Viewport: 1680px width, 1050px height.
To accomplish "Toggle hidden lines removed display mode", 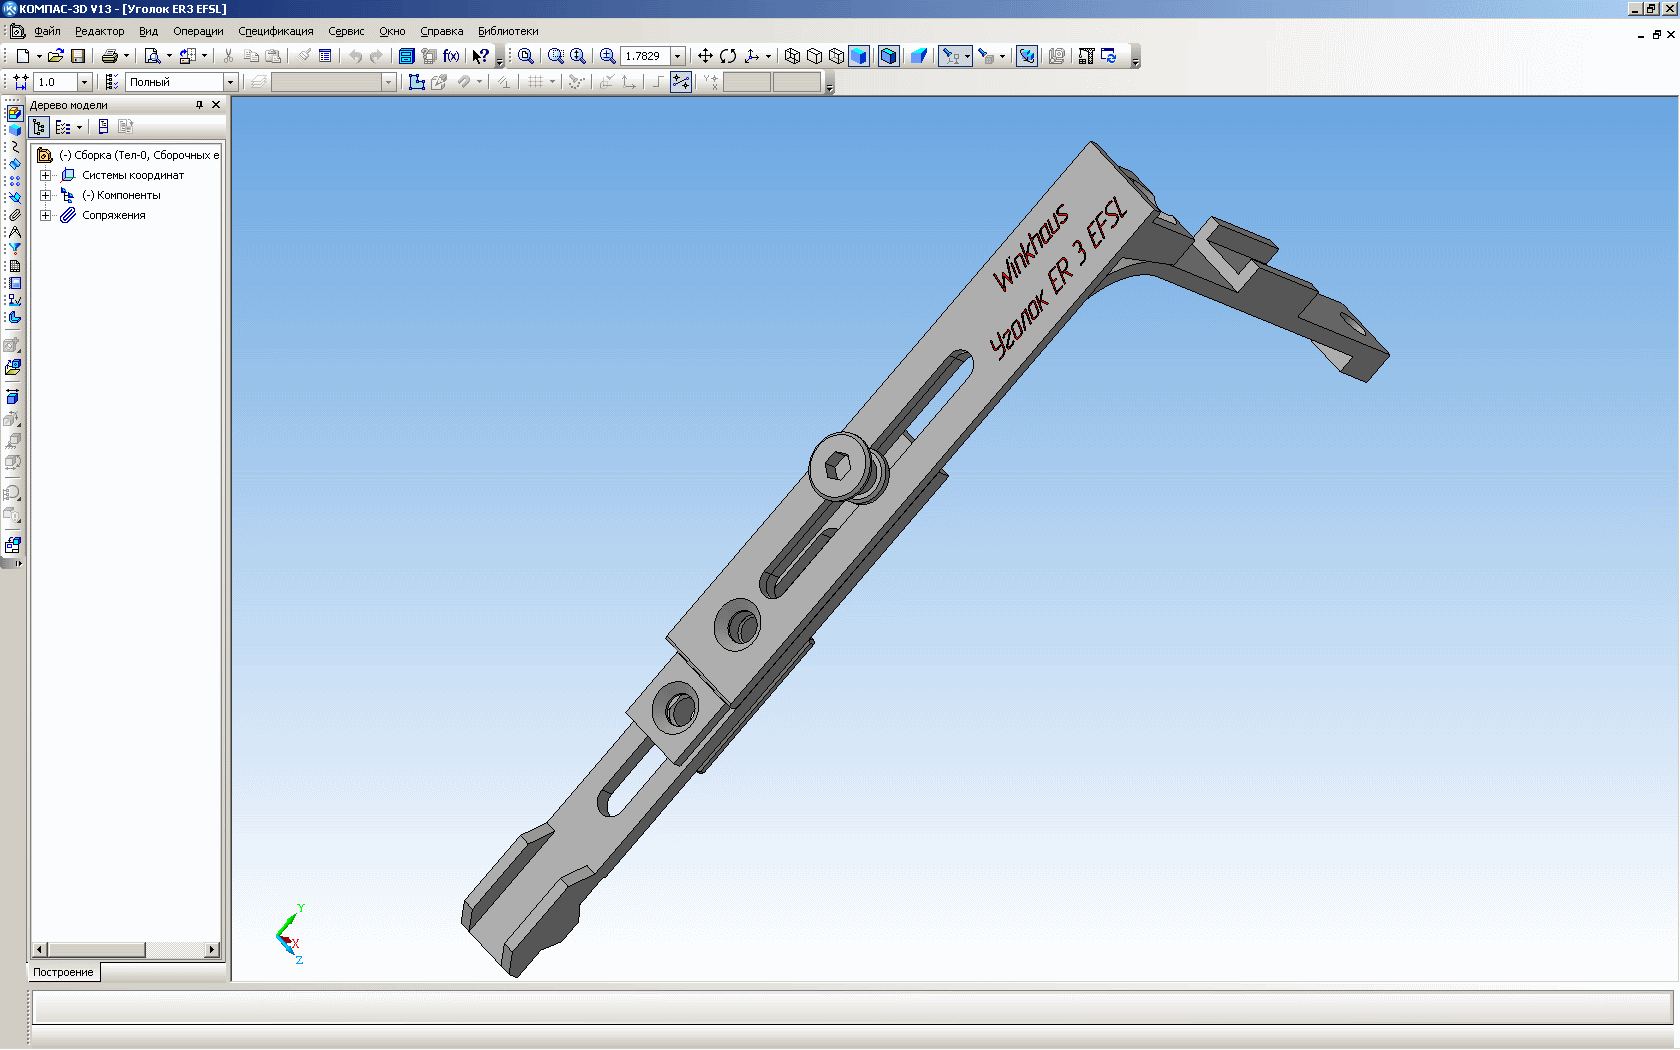I will pos(815,56).
